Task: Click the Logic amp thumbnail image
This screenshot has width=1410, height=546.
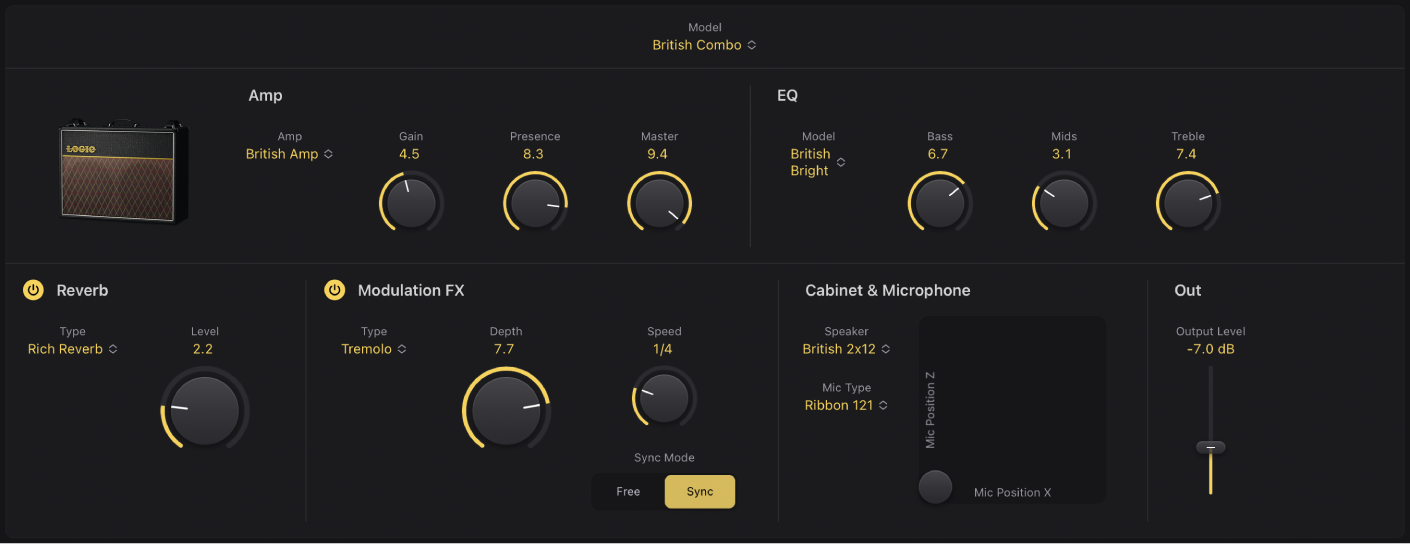Action: click(123, 171)
